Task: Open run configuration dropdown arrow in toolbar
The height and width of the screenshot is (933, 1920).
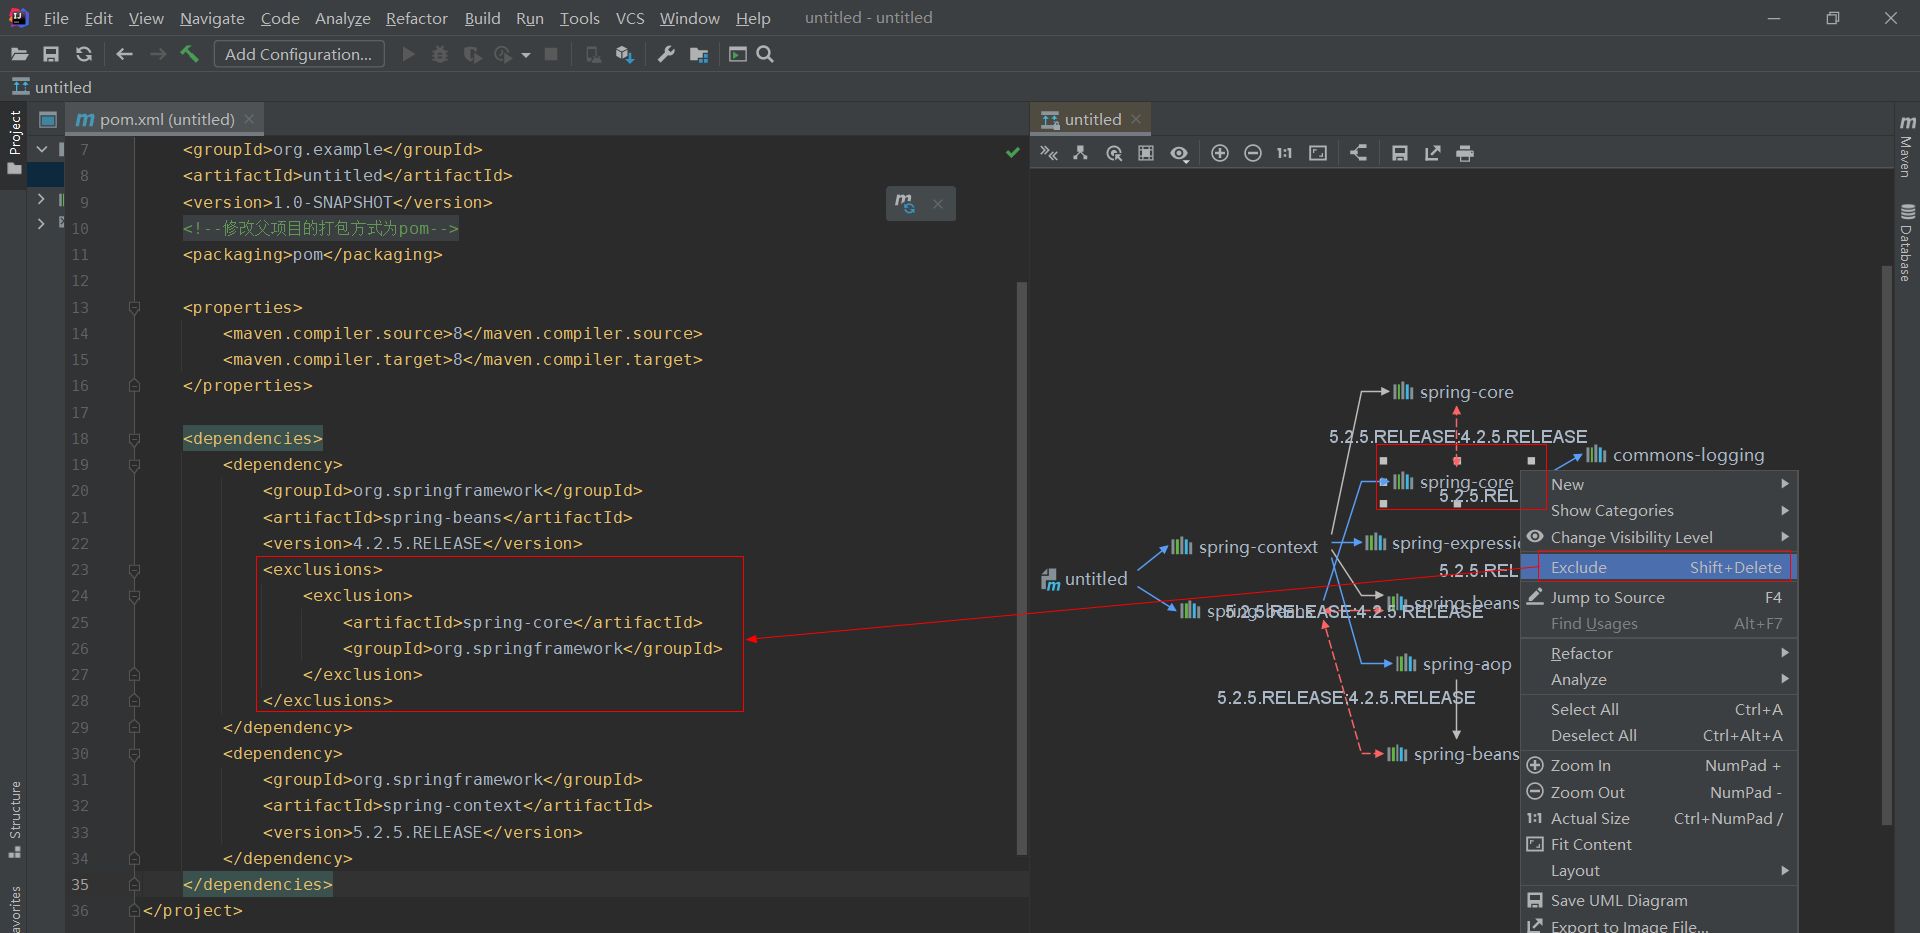Action: [526, 55]
